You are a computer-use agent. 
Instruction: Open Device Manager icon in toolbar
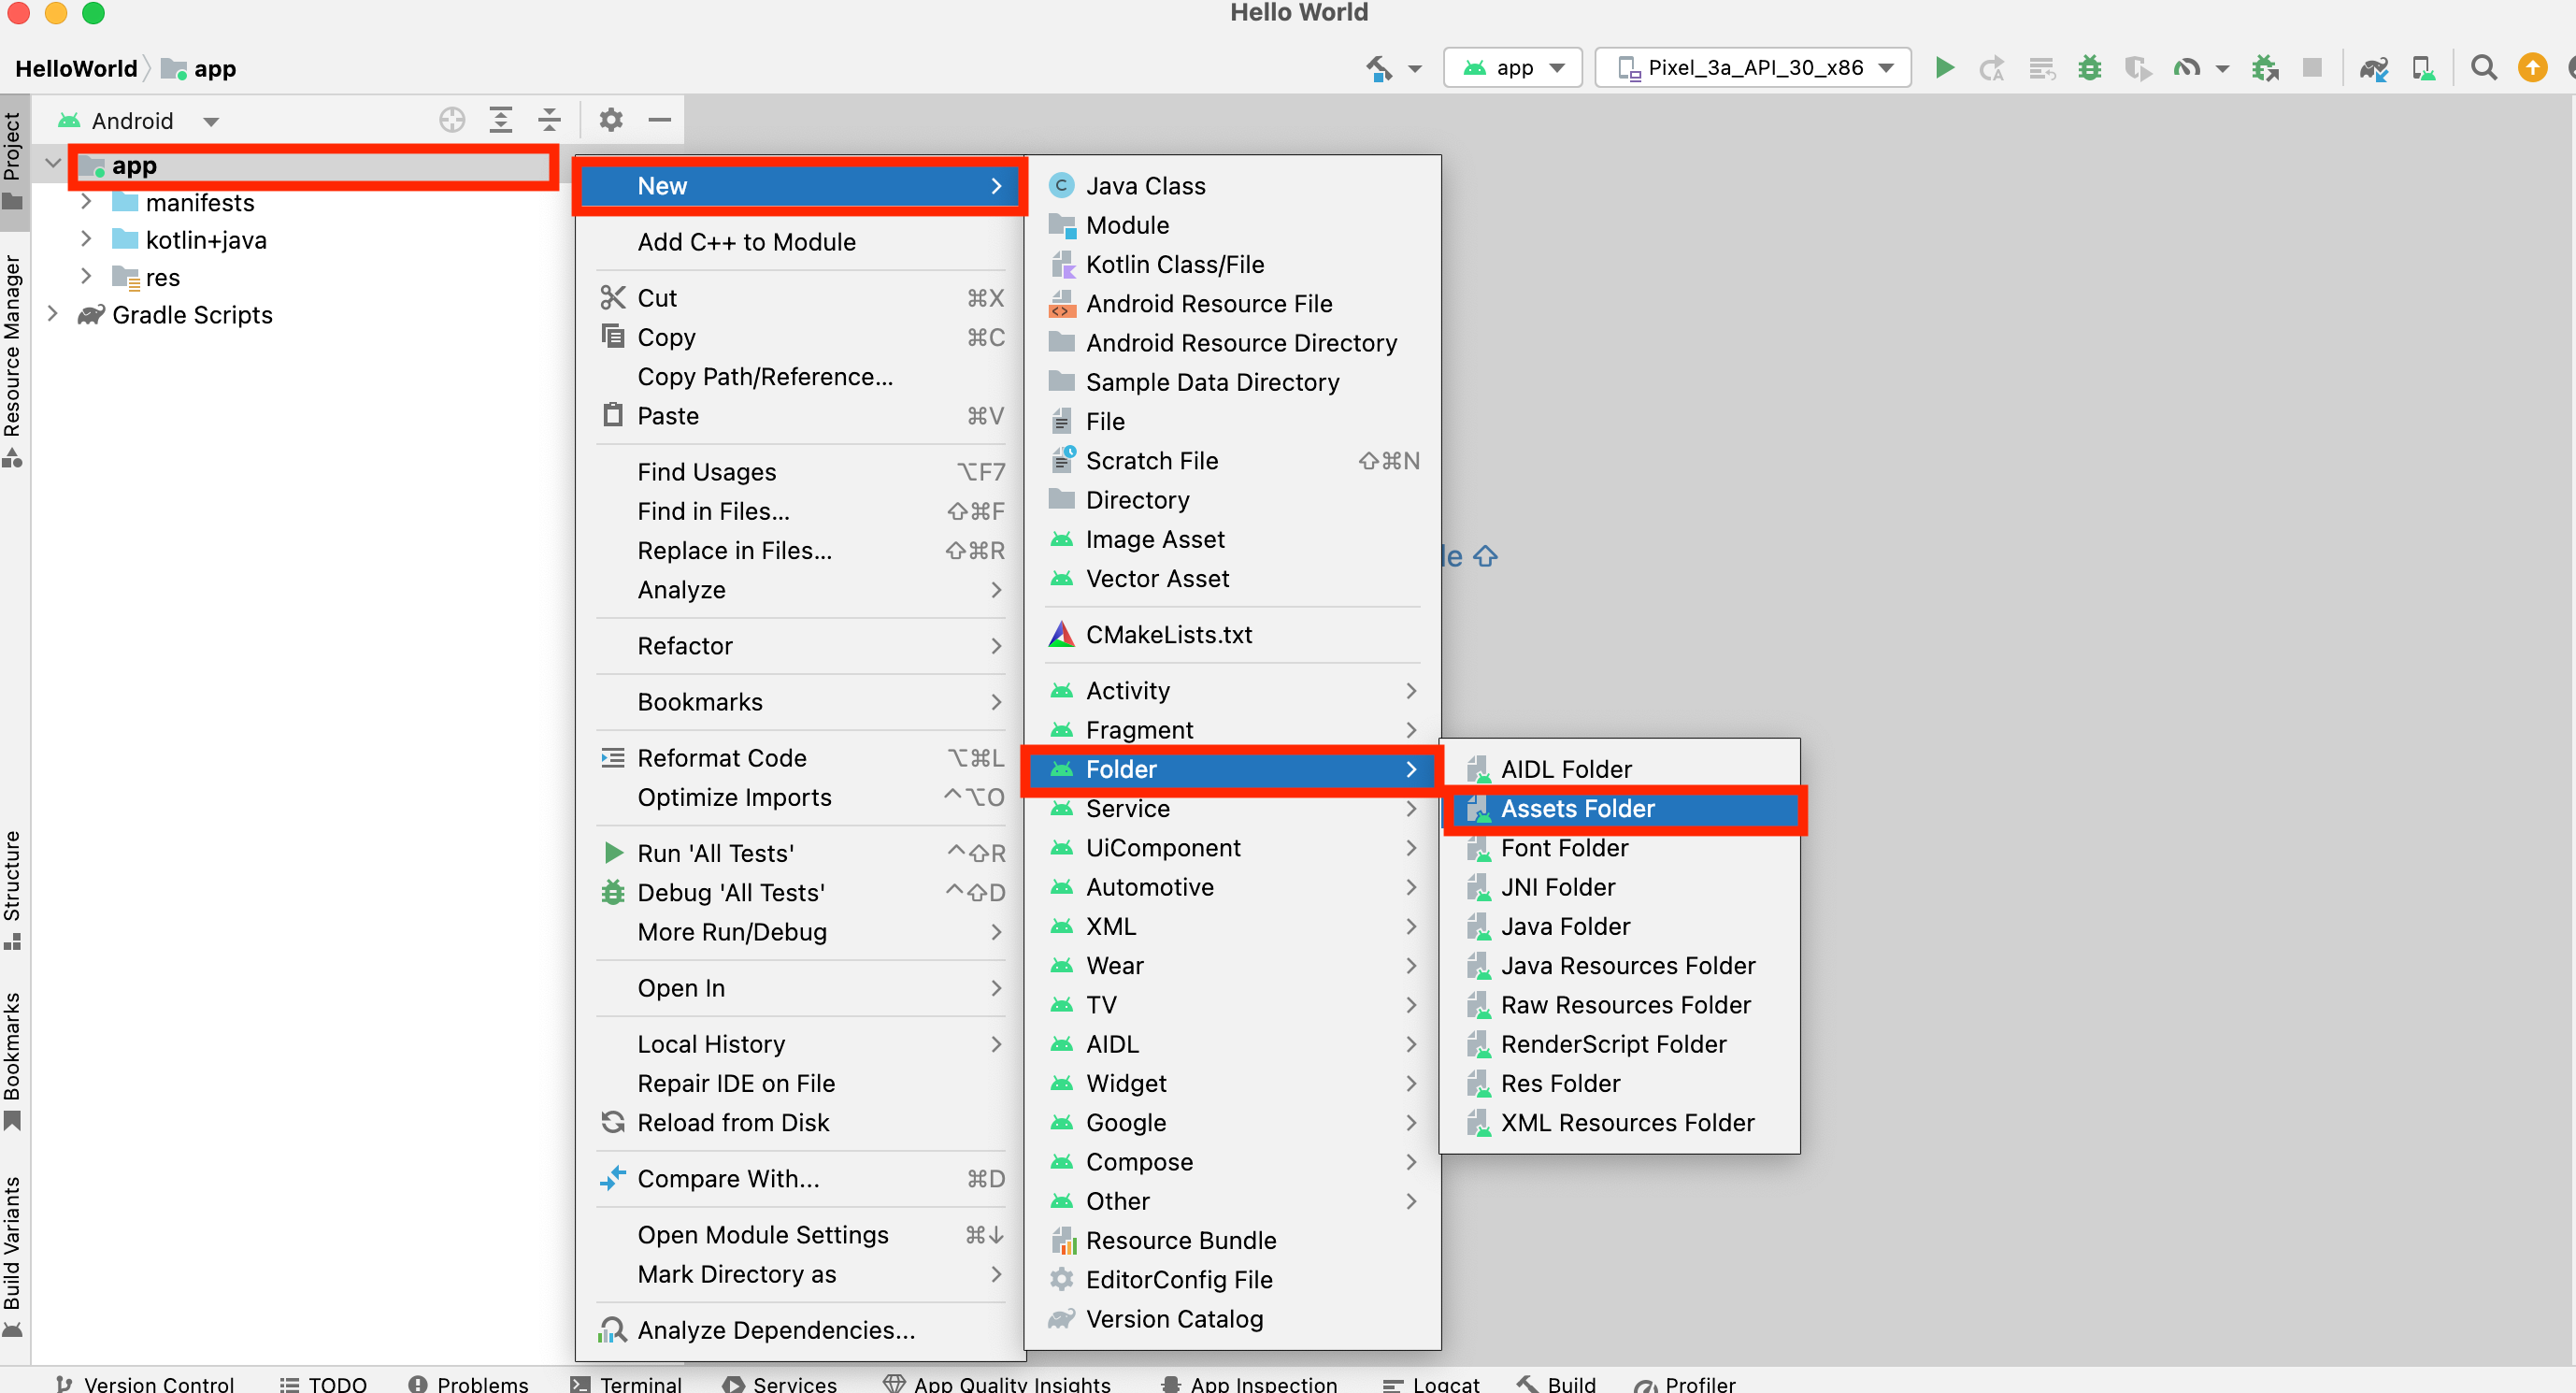pyautogui.click(x=2423, y=68)
